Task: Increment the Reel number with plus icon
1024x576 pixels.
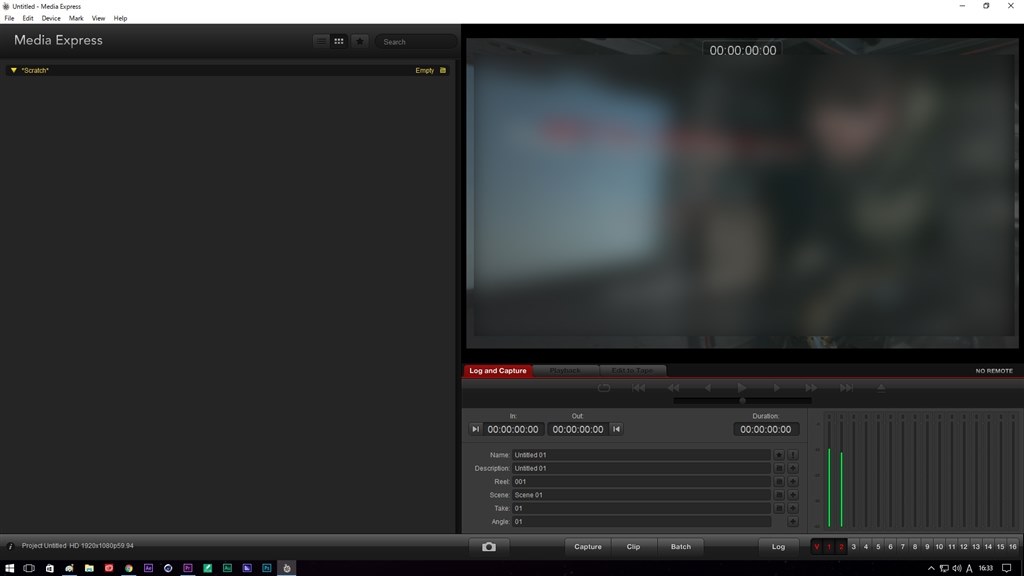Action: click(793, 482)
